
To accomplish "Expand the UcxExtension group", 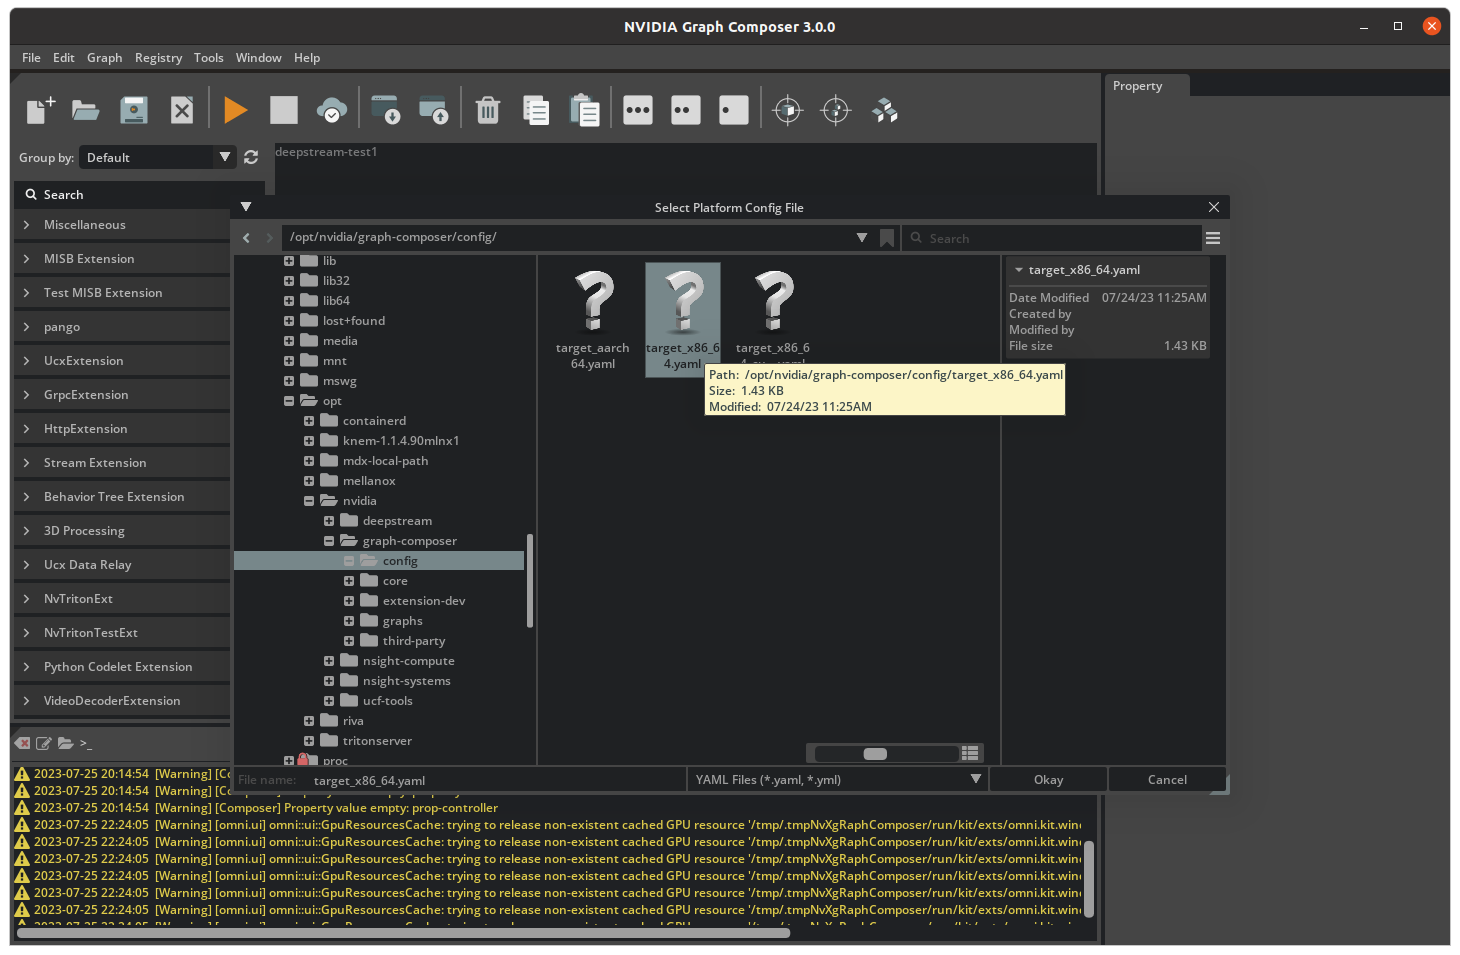I will (27, 361).
